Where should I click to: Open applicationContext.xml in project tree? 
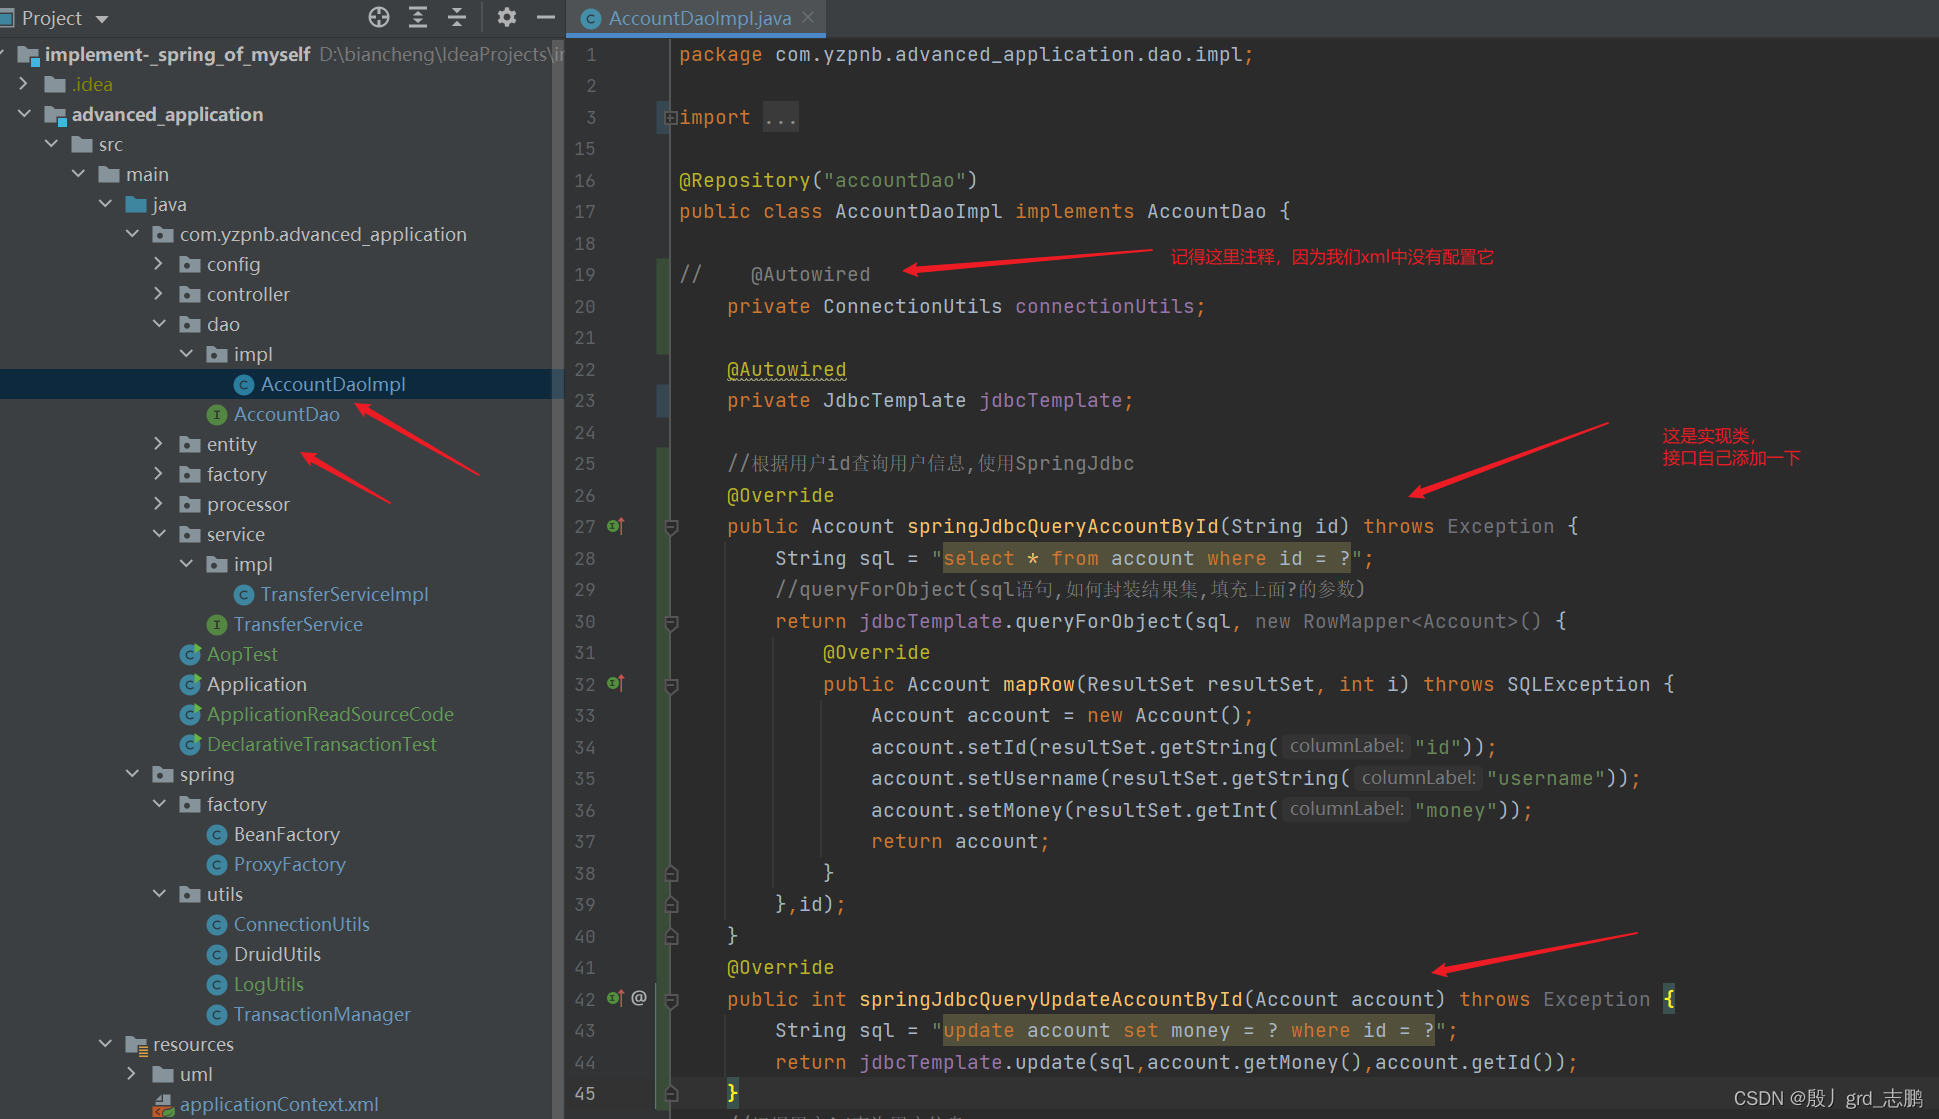click(x=278, y=1104)
